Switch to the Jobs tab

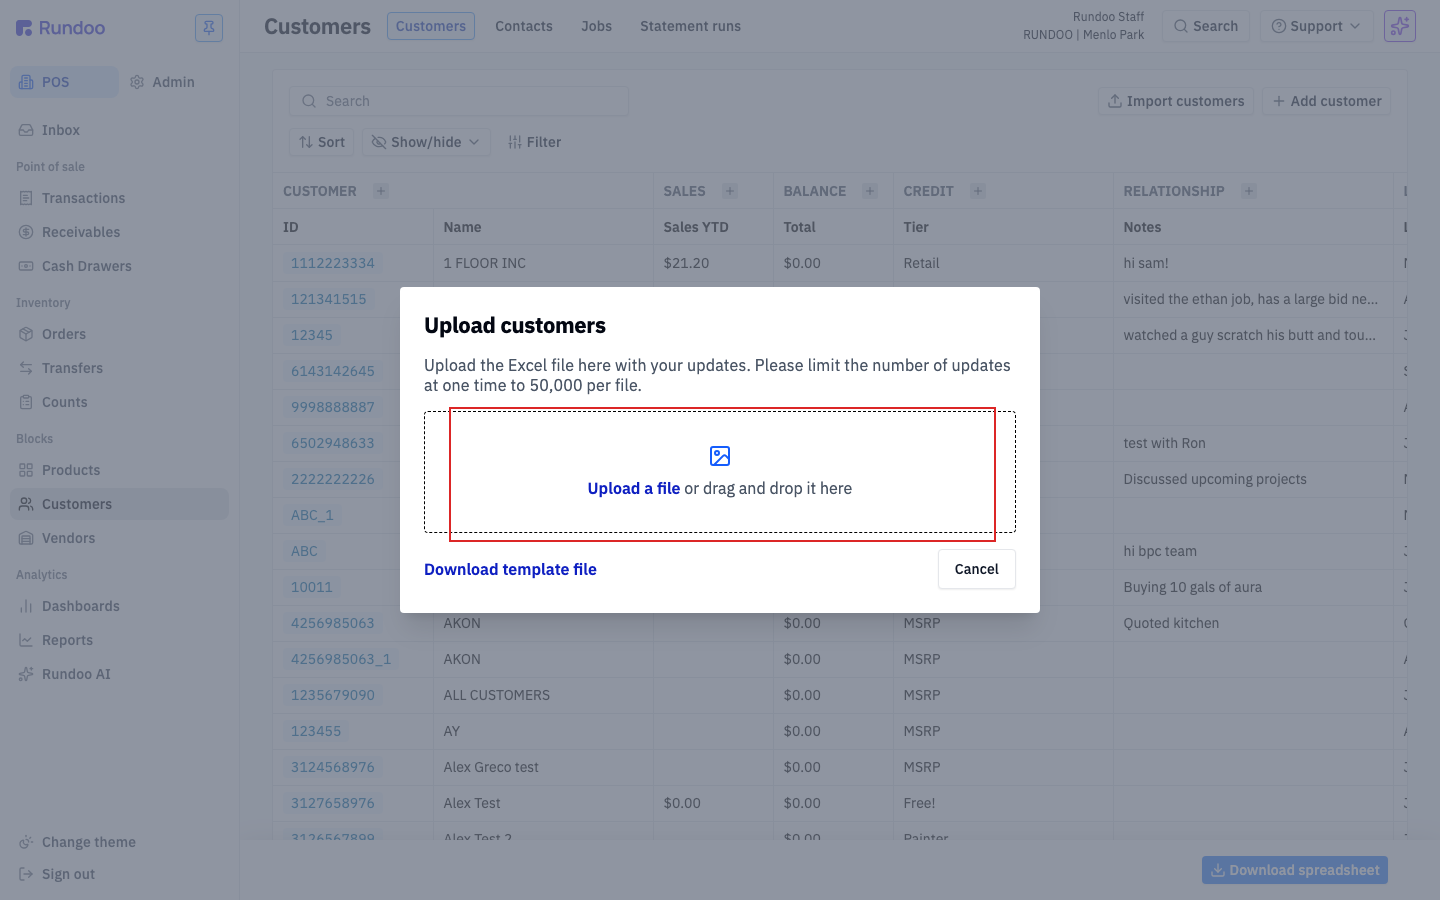click(596, 26)
